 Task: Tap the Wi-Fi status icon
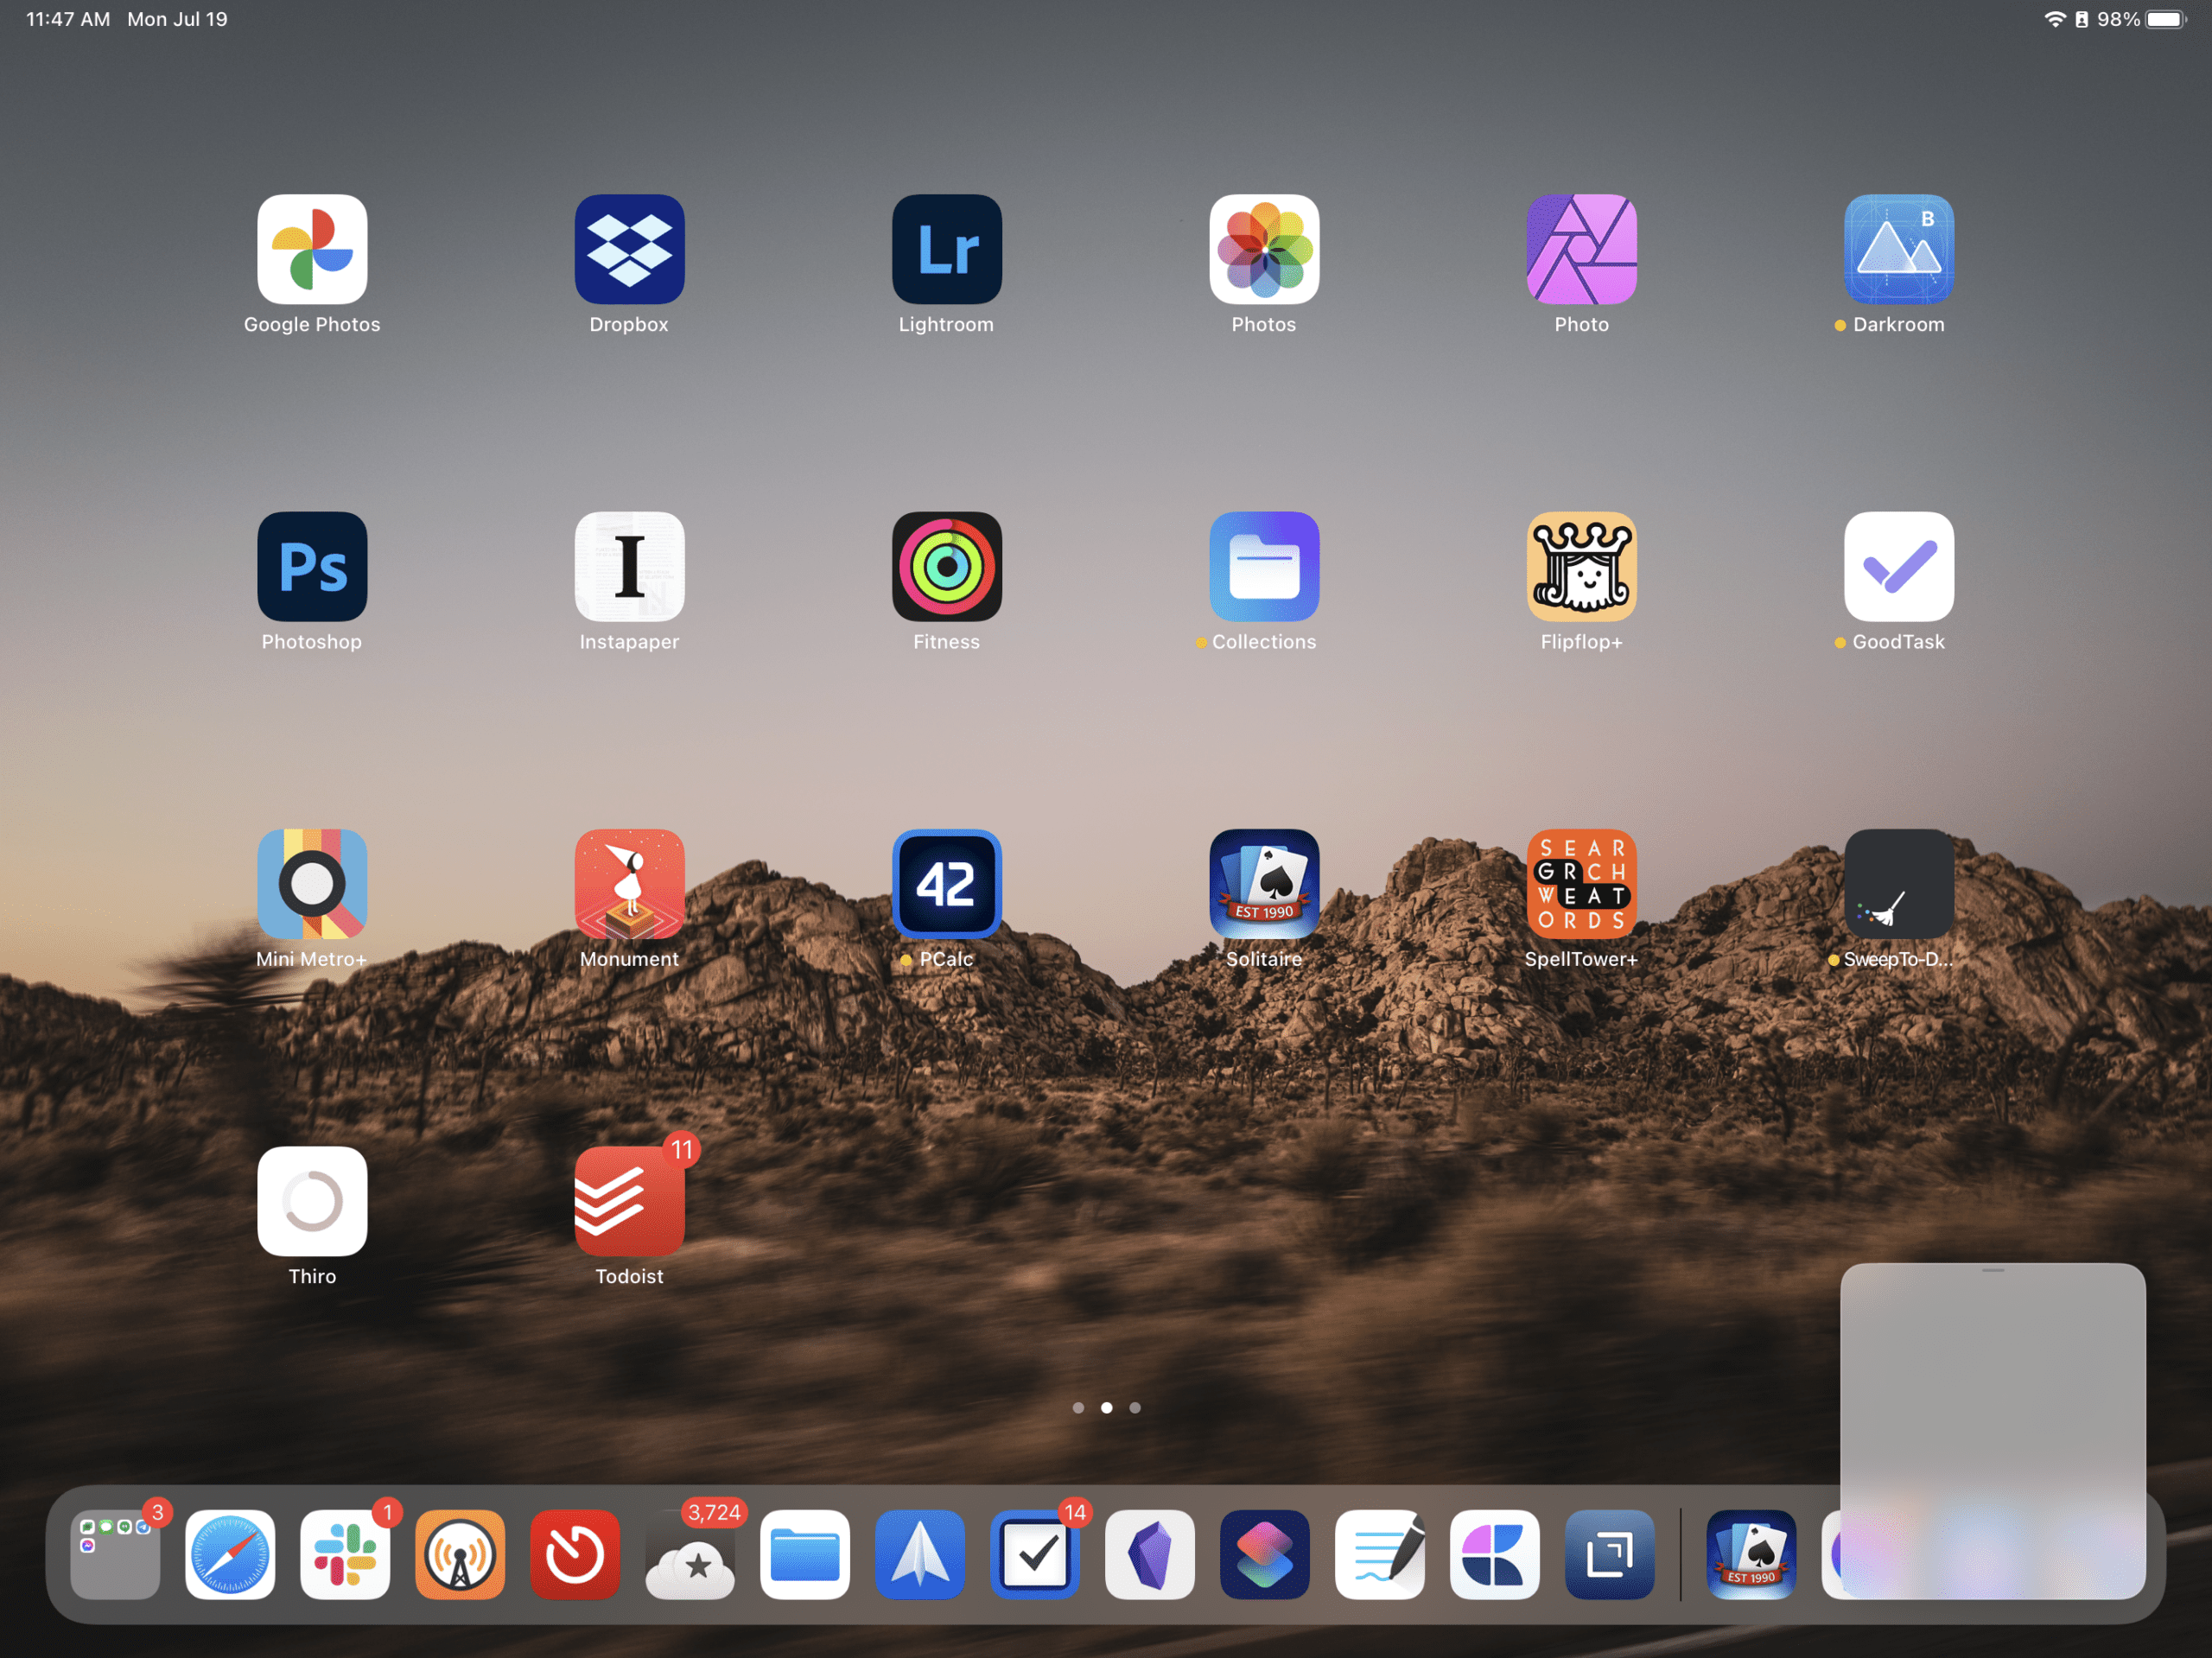[2055, 19]
